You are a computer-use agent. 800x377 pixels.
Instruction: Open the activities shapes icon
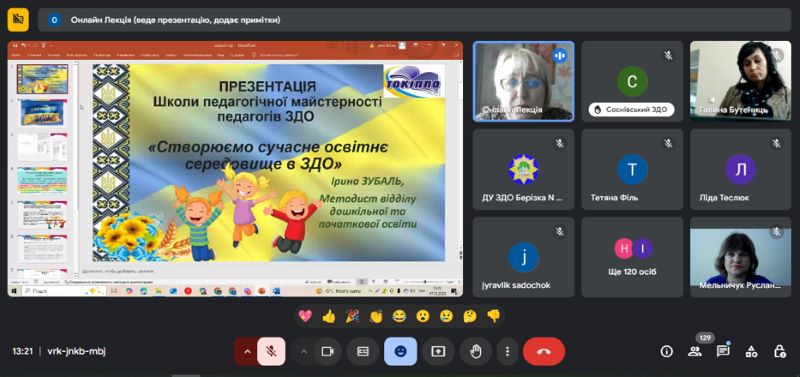coord(751,351)
